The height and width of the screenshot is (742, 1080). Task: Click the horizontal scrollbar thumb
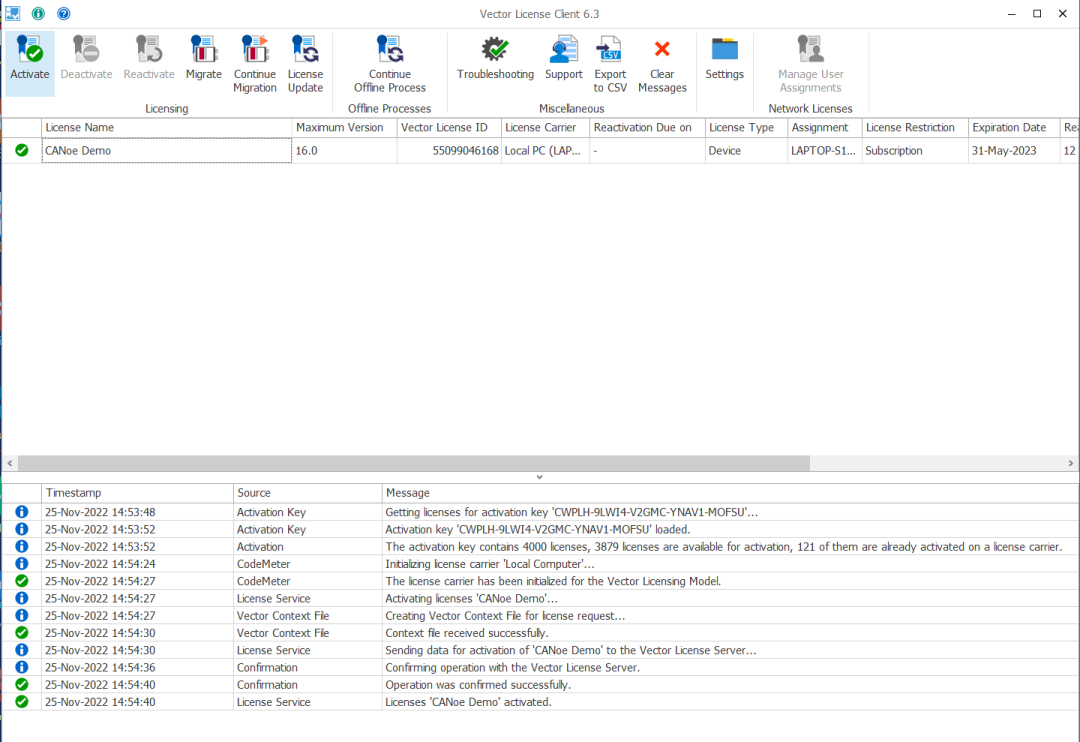[x=413, y=463]
